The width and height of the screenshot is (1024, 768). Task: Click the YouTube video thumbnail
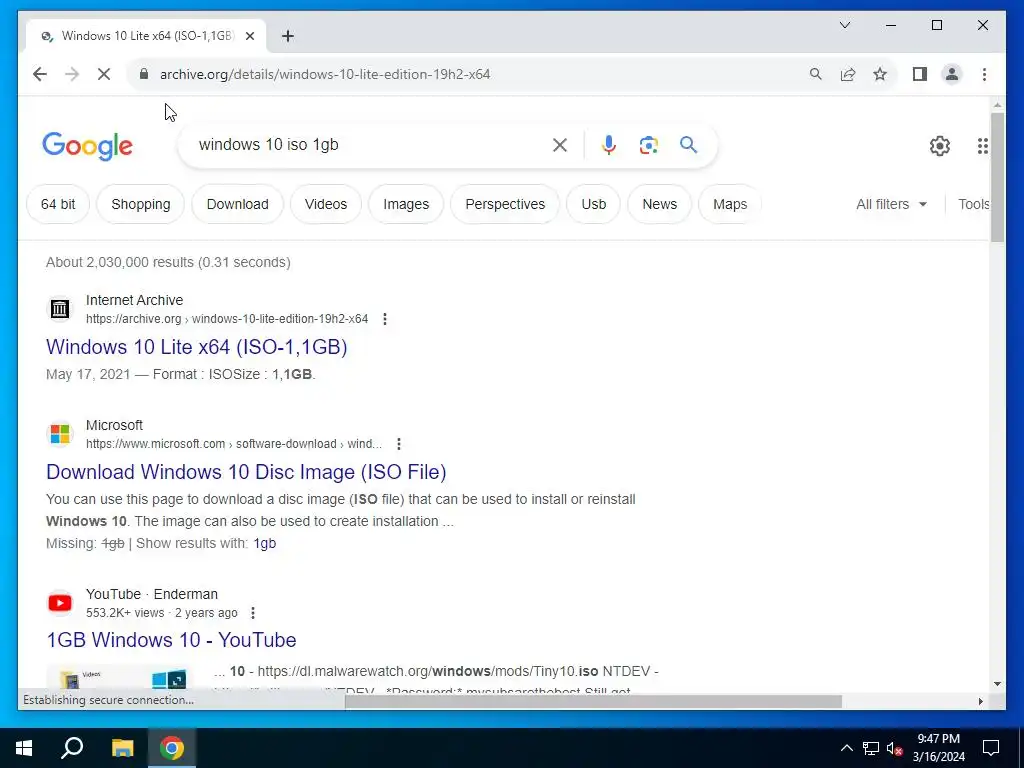116,677
